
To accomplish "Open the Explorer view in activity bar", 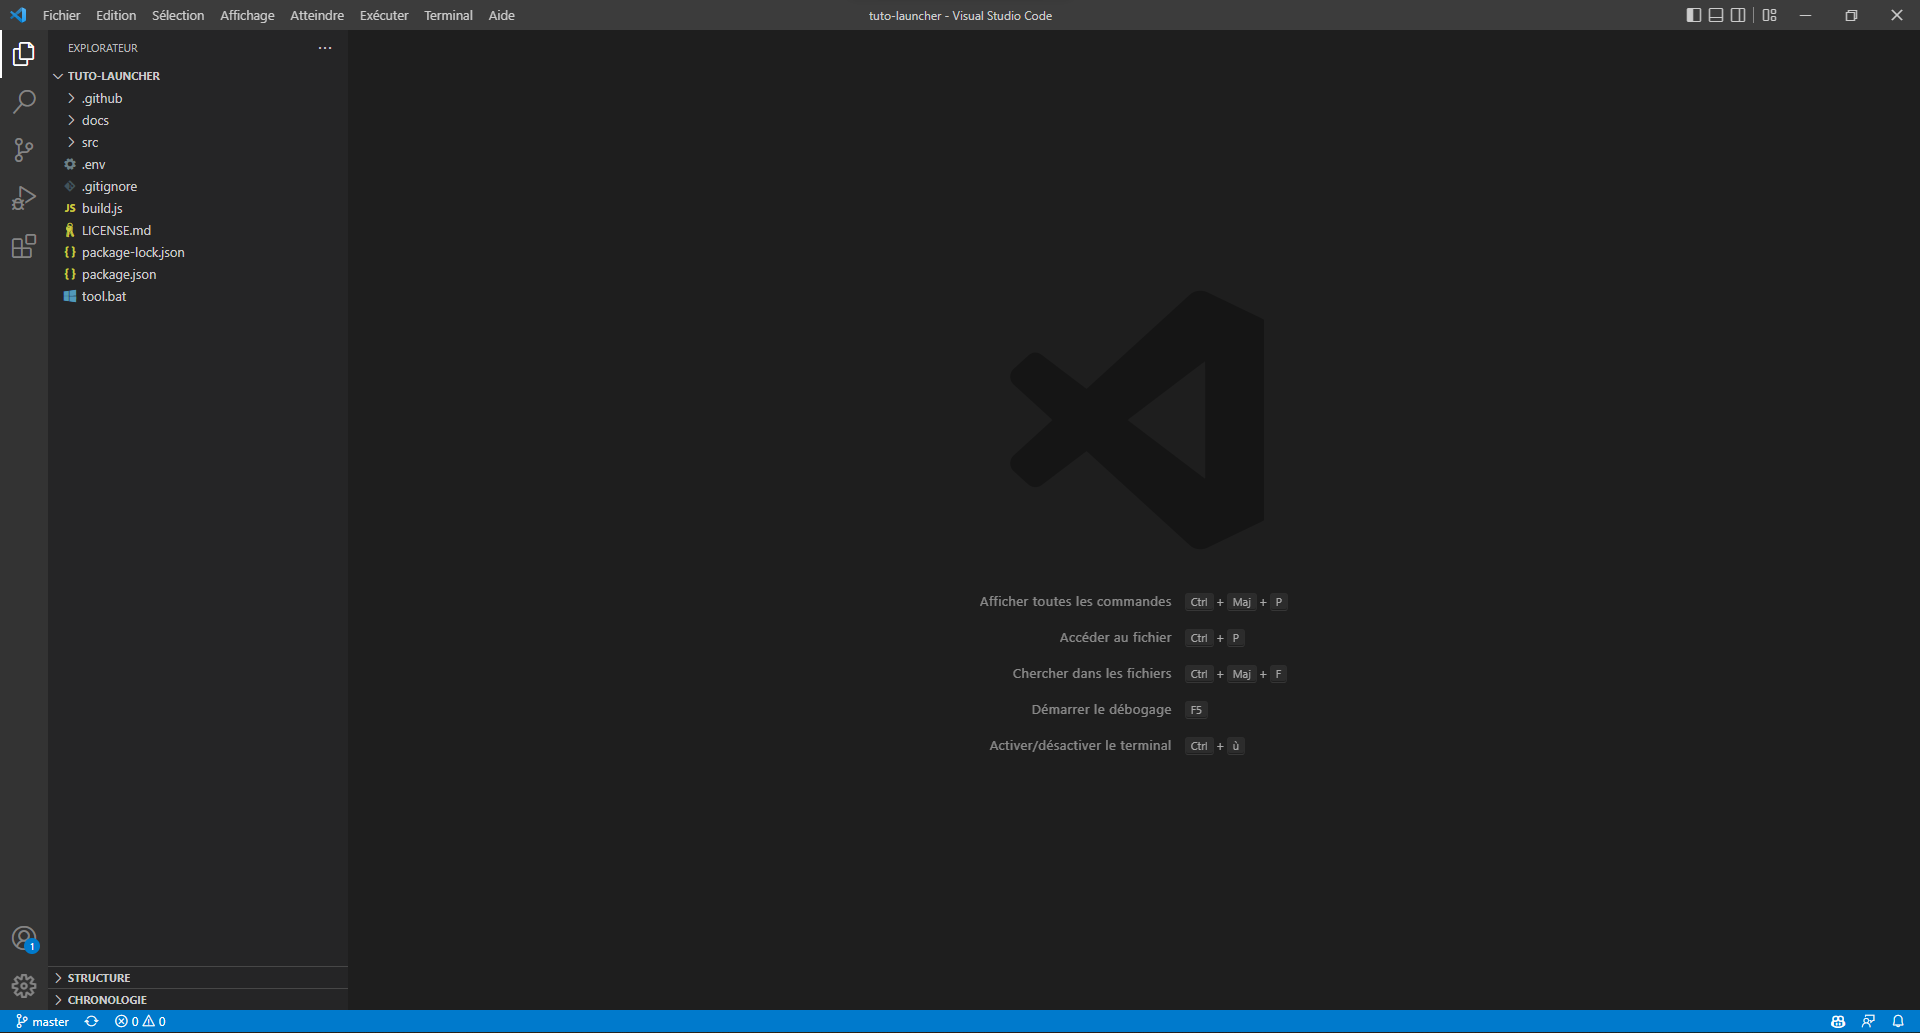I will coord(24,54).
